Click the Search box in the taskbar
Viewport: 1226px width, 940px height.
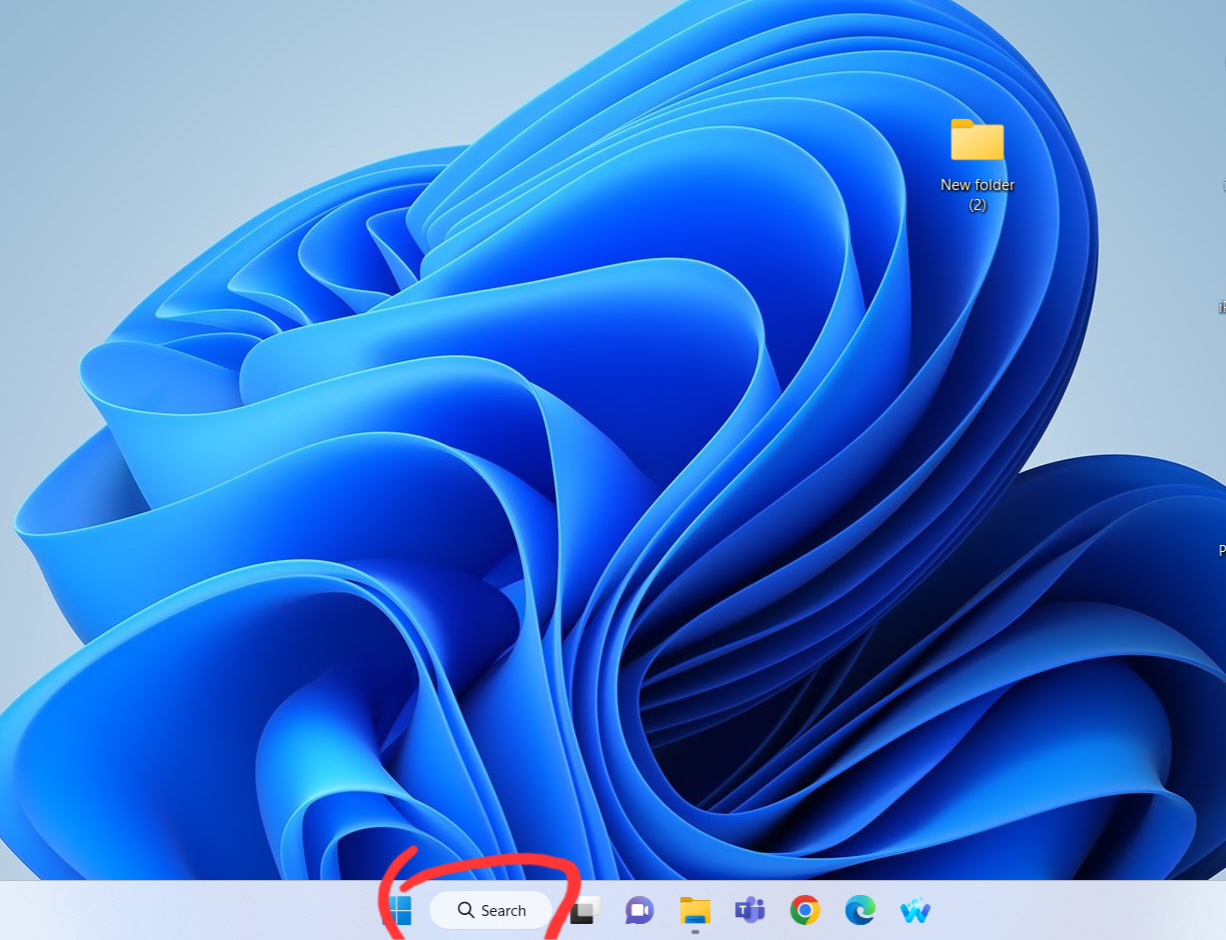point(491,910)
